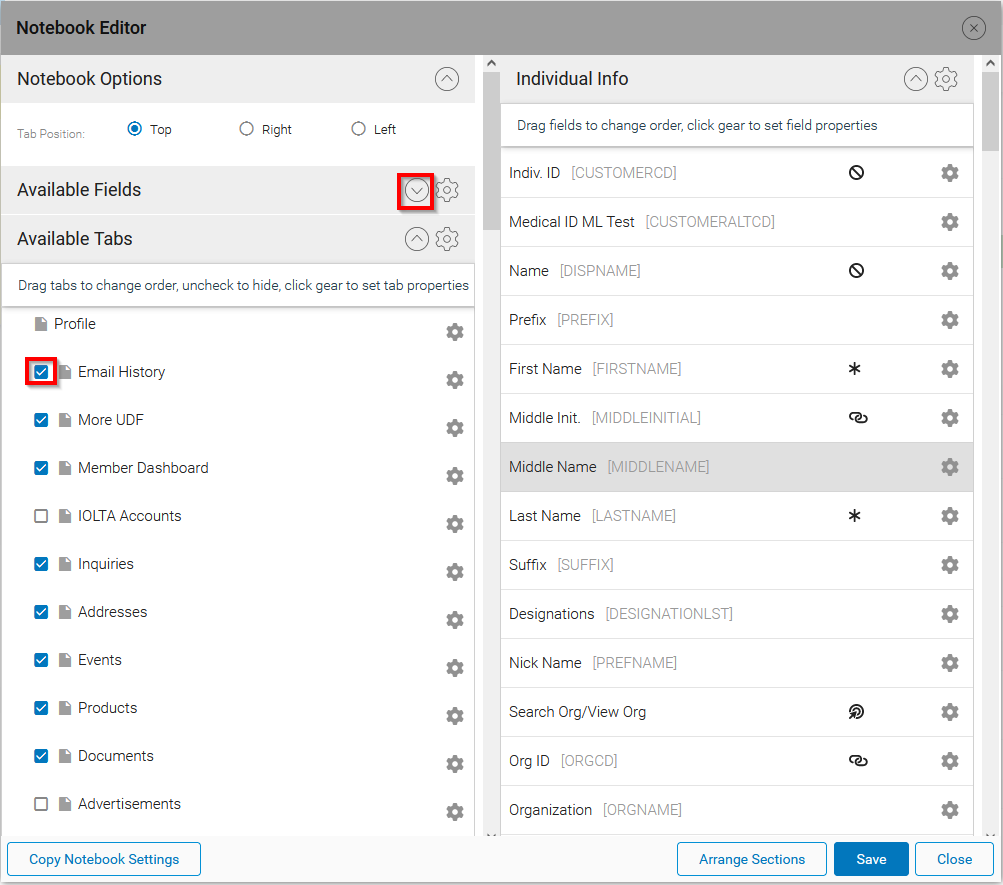Select Right tab position
This screenshot has height=885, width=1003.
246,129
